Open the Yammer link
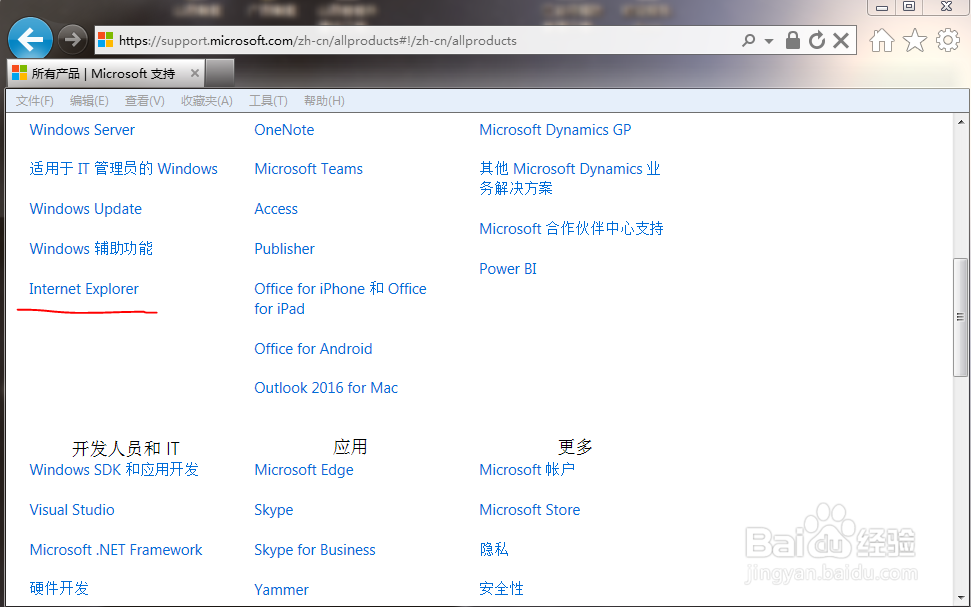This screenshot has width=971, height=607. [x=281, y=590]
